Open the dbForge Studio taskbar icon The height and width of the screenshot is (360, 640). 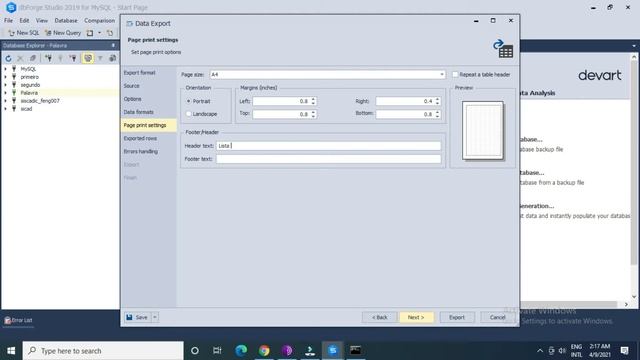click(333, 351)
